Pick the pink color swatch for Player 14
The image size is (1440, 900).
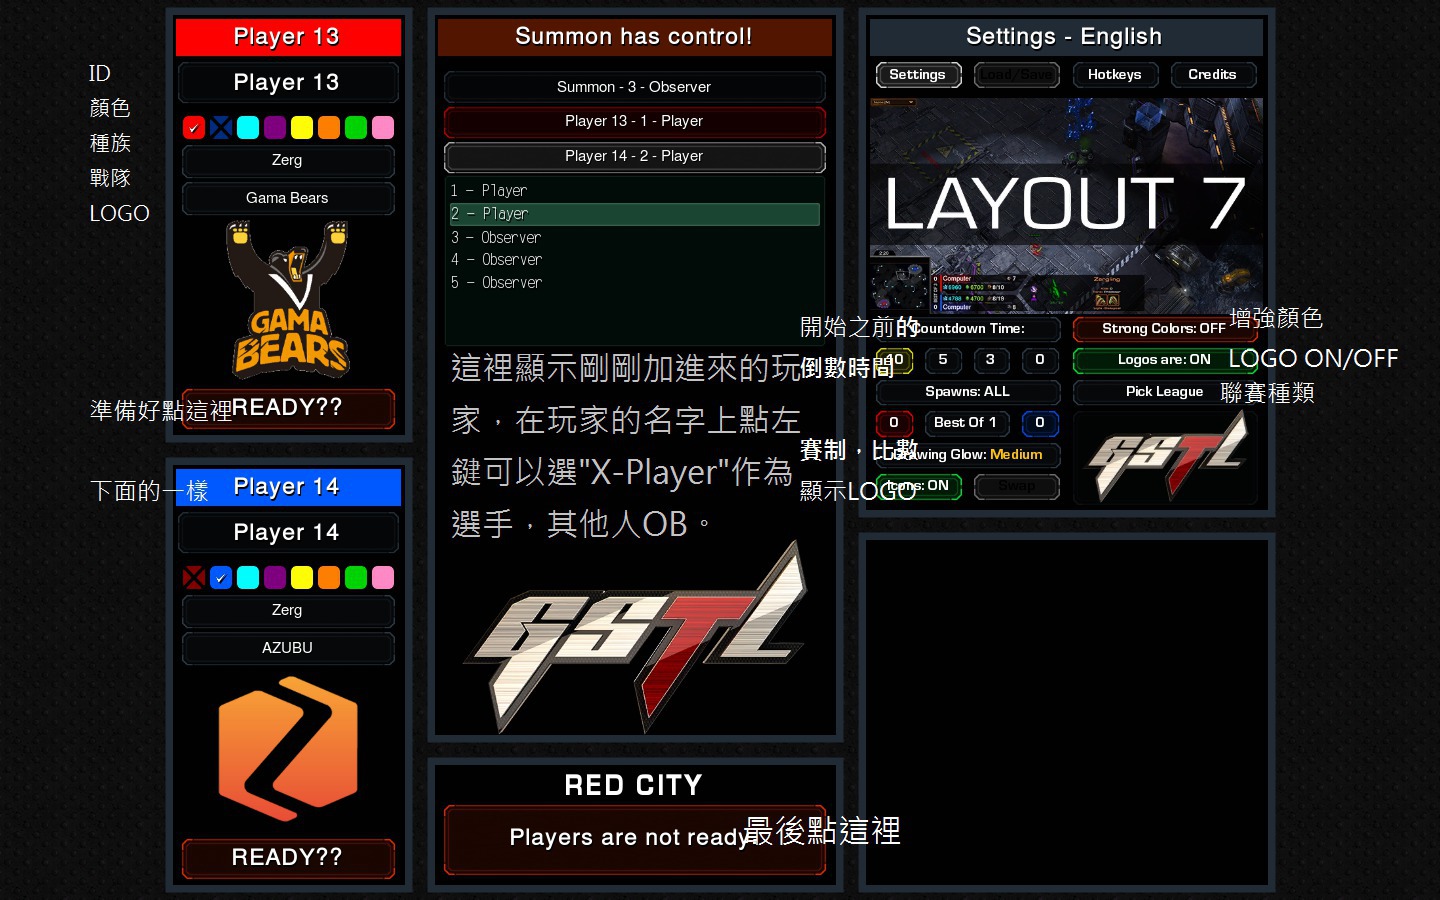coord(383,578)
